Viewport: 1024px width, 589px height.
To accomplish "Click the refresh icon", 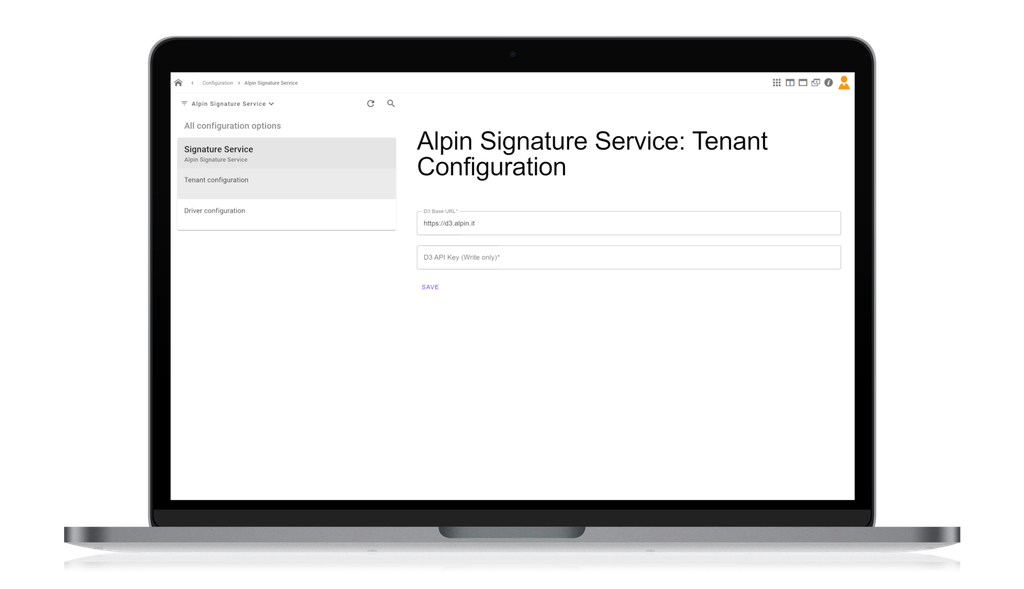I will [x=370, y=103].
